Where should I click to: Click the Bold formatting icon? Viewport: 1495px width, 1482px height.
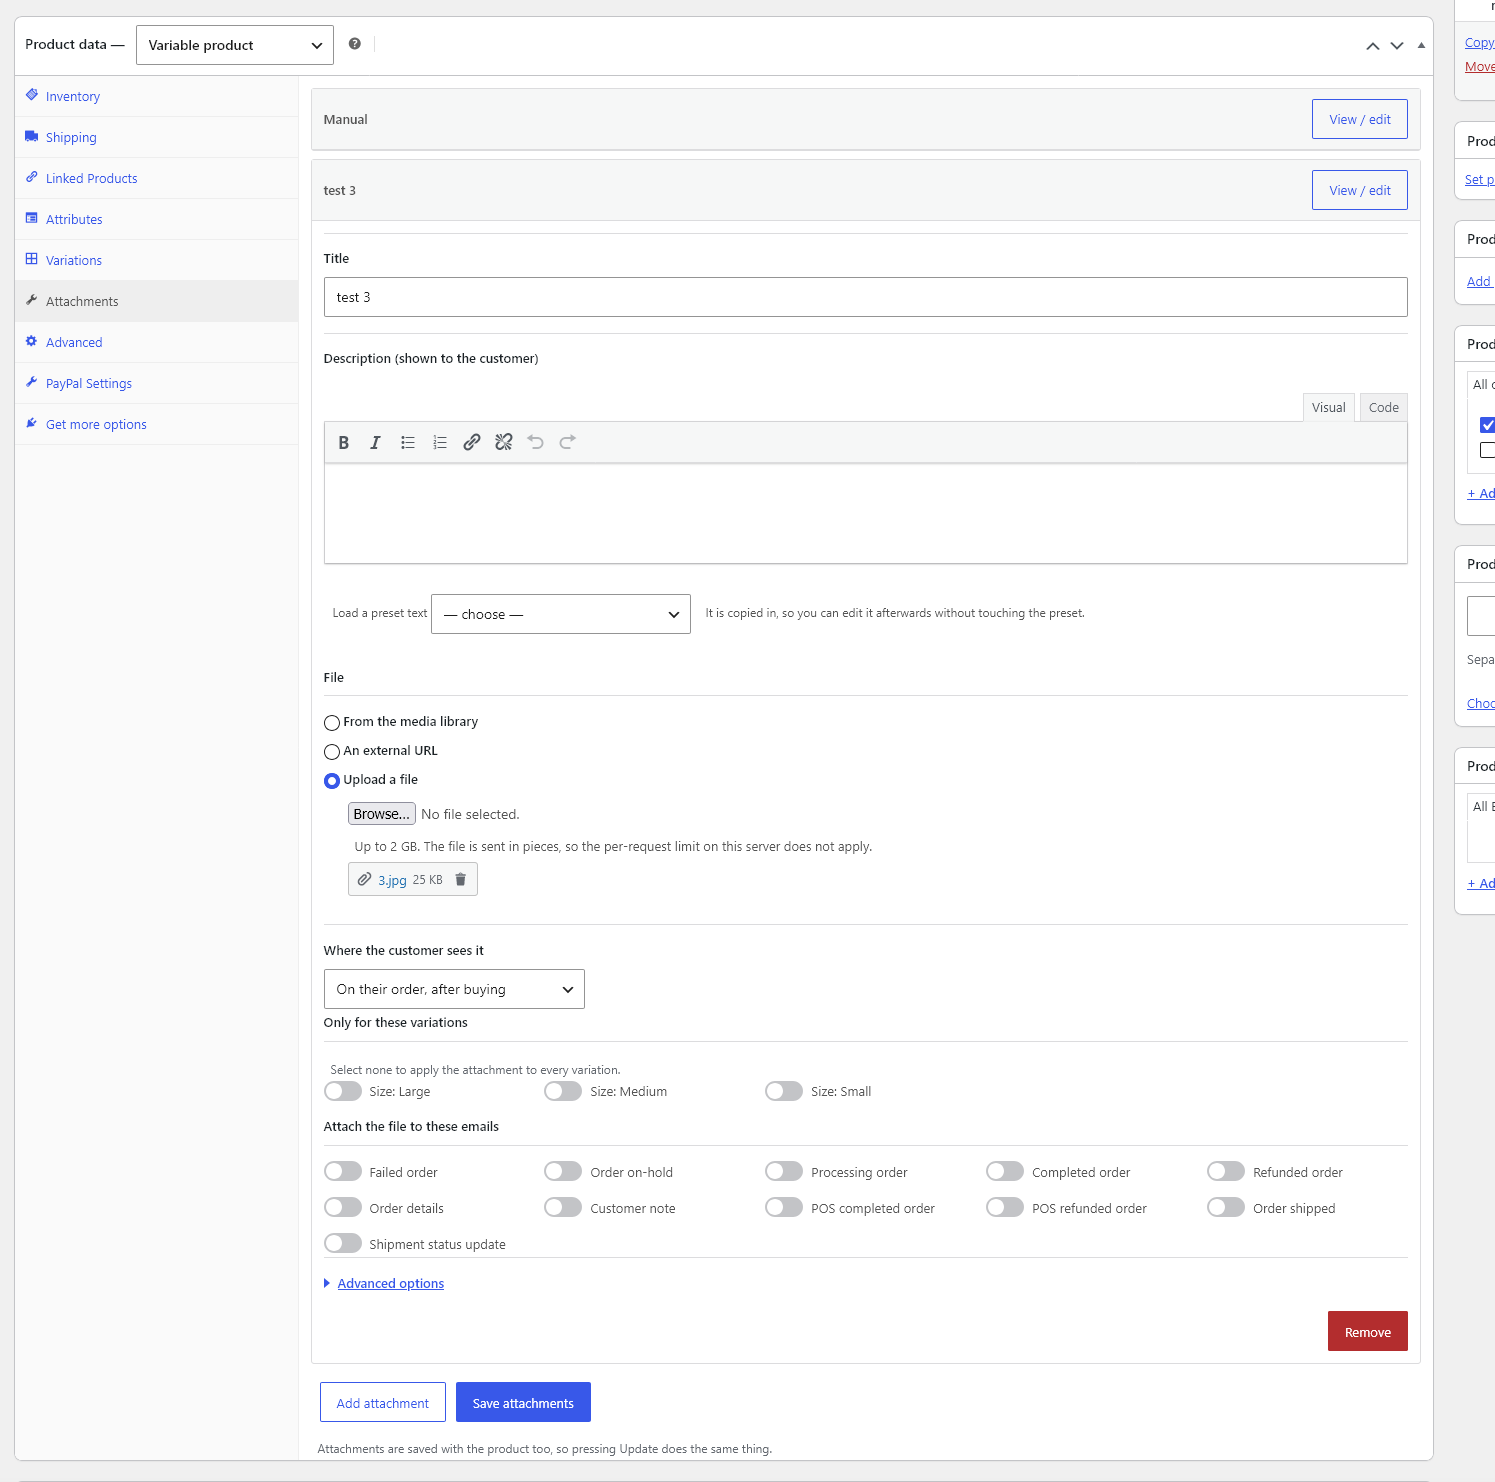(344, 442)
